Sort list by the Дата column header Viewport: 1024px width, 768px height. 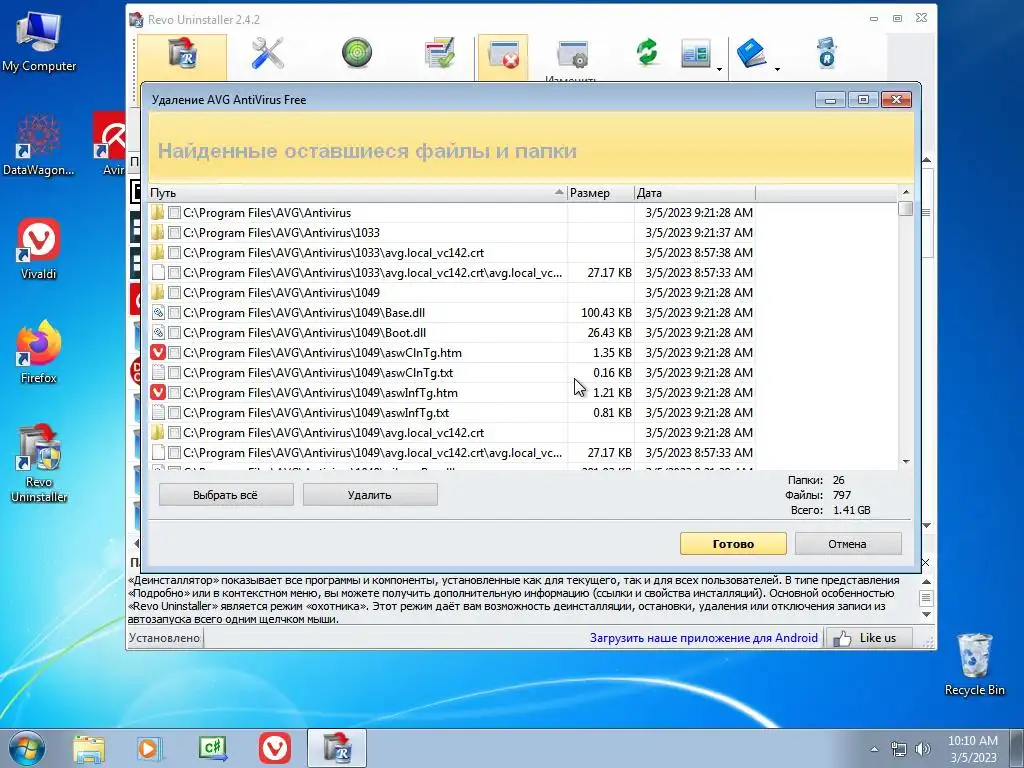tap(694, 193)
